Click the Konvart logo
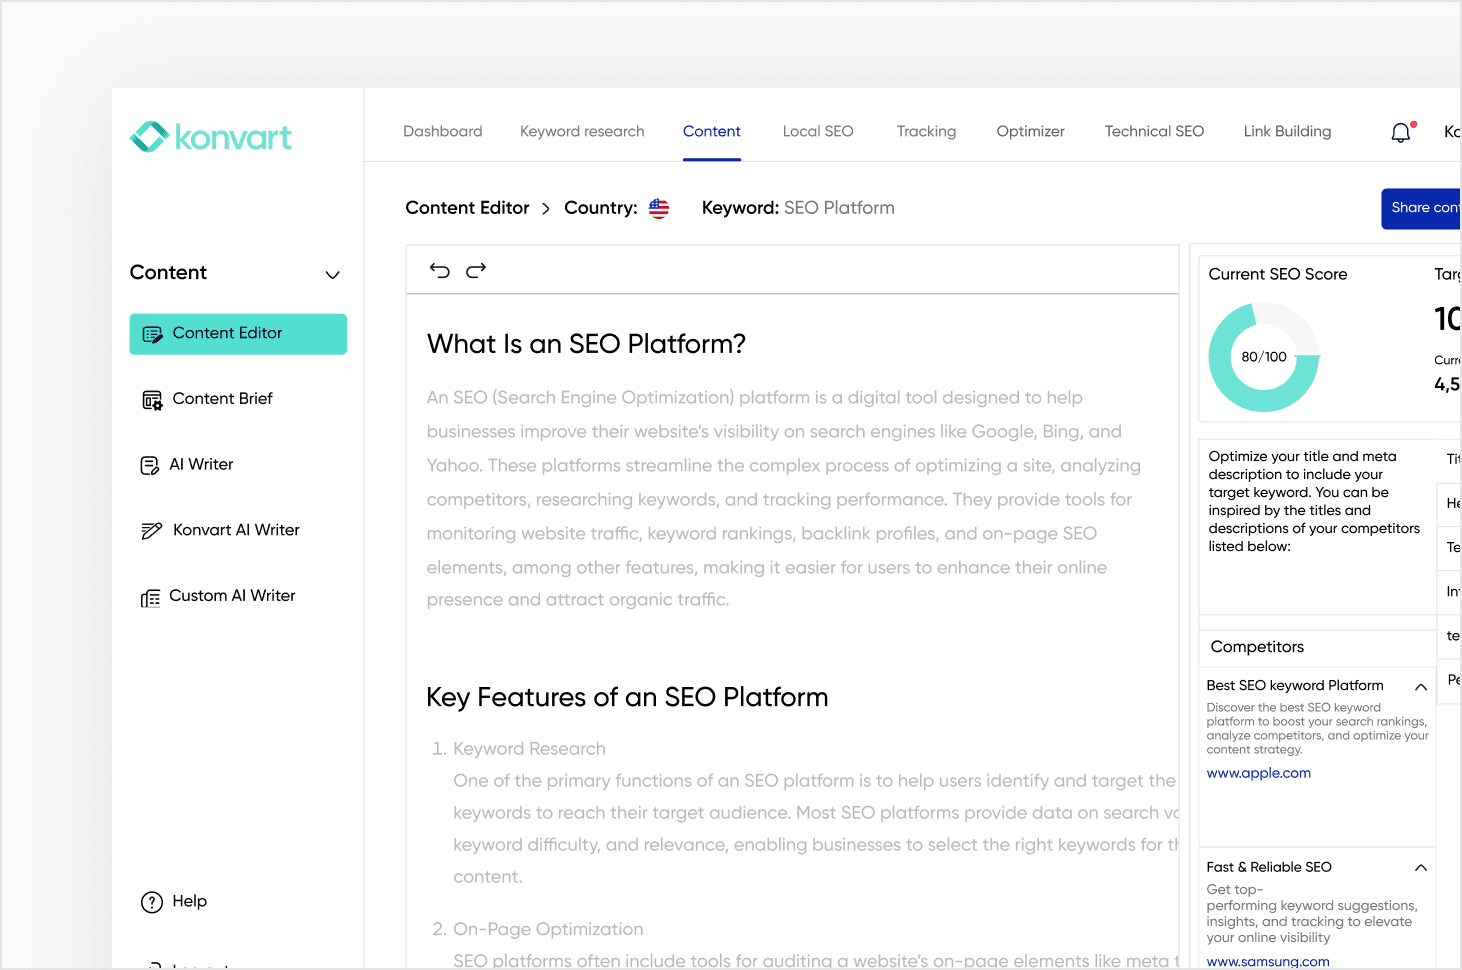Image resolution: width=1462 pixels, height=970 pixels. coord(211,137)
